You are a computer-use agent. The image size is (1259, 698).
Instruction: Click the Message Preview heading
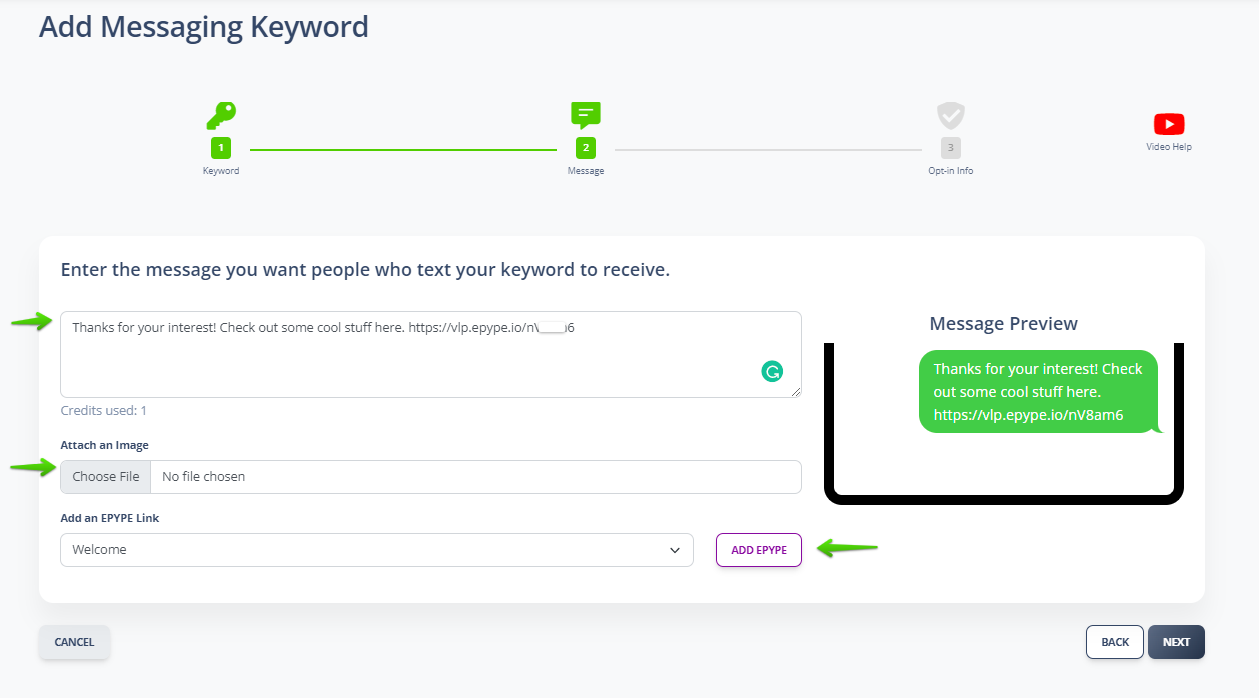pyautogui.click(x=1004, y=324)
